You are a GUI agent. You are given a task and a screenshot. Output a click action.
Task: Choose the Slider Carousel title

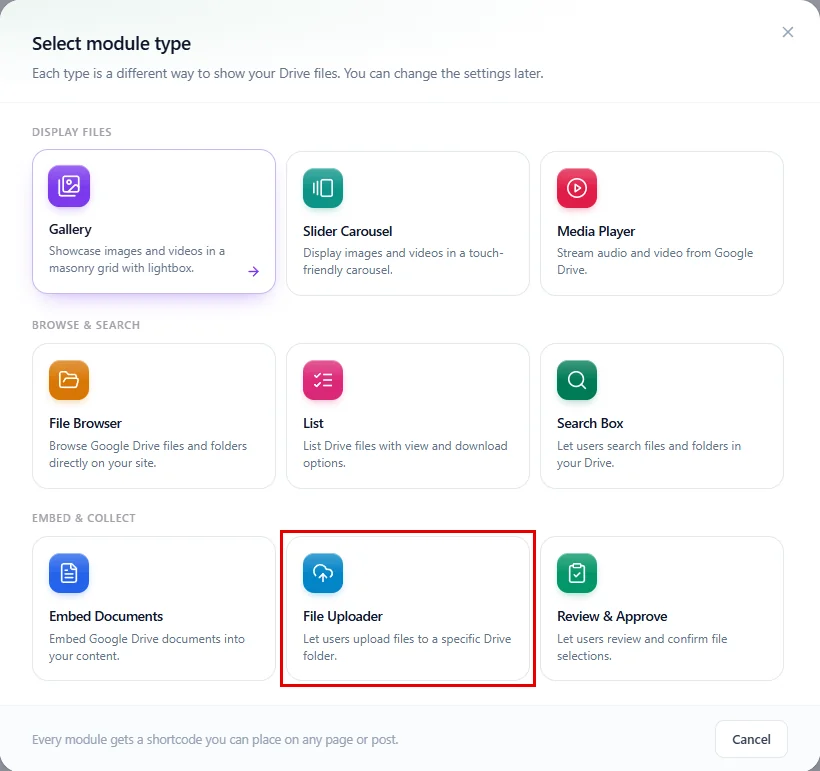[347, 231]
